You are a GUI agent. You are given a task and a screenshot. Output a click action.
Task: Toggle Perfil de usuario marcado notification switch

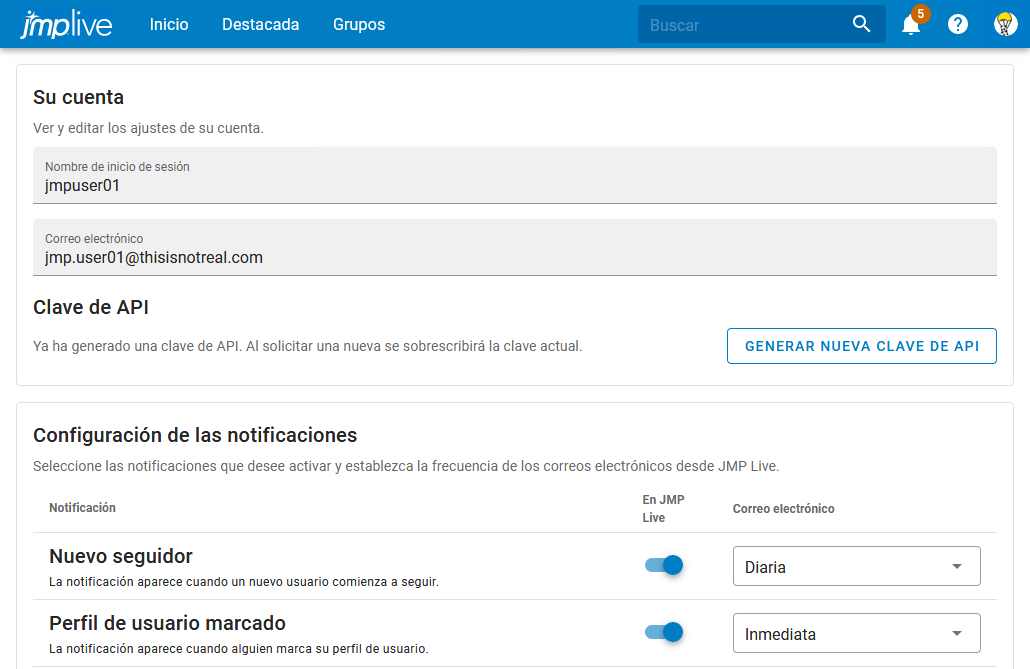tap(663, 632)
